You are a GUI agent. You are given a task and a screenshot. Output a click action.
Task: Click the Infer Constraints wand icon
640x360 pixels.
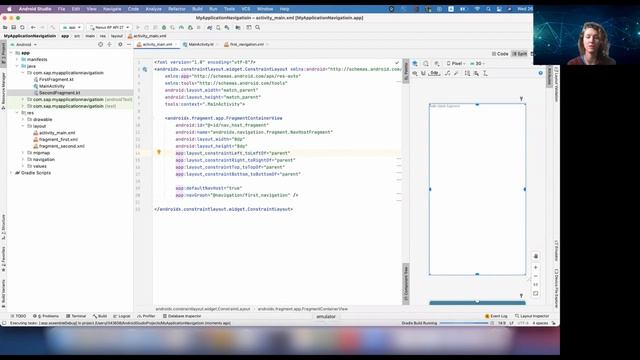pyautogui.click(x=456, y=73)
